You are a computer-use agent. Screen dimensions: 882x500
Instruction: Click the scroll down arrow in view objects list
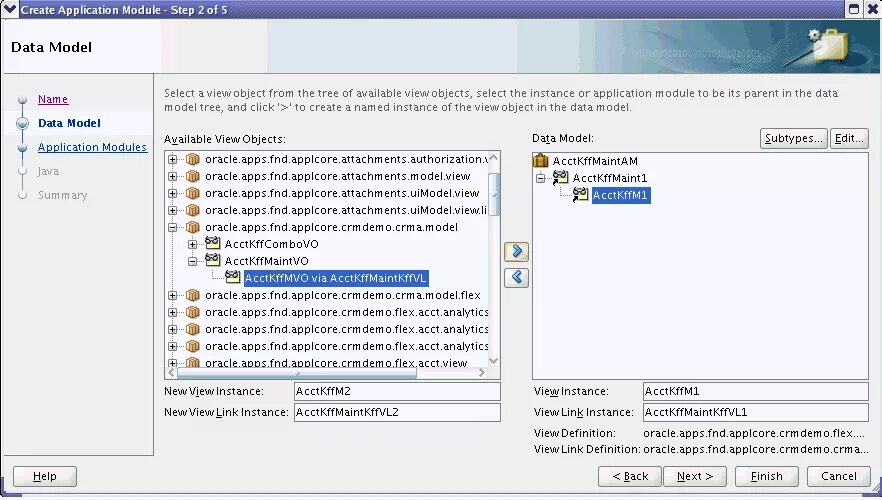click(x=494, y=361)
